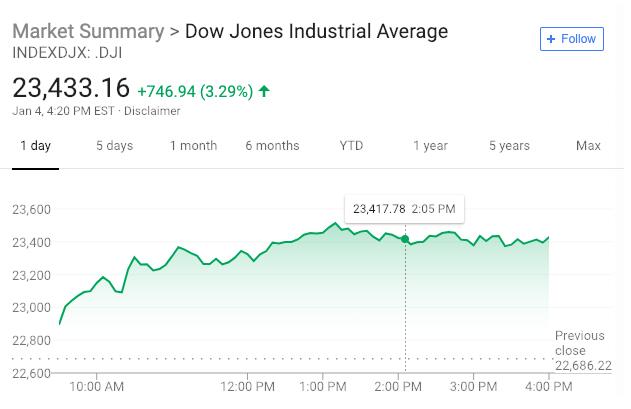Image resolution: width=631 pixels, height=409 pixels.
Task: Select the 5 years tab
Action: pos(509,146)
